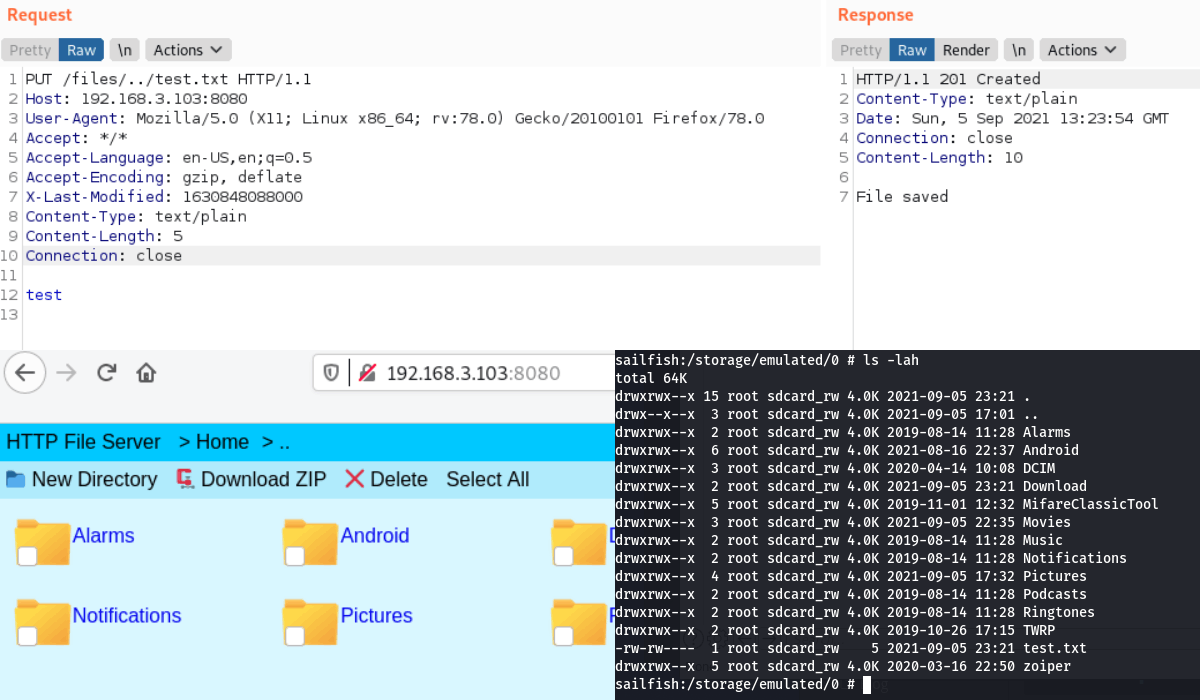
Task: Switch Request view to Pretty tab
Action: [30, 50]
